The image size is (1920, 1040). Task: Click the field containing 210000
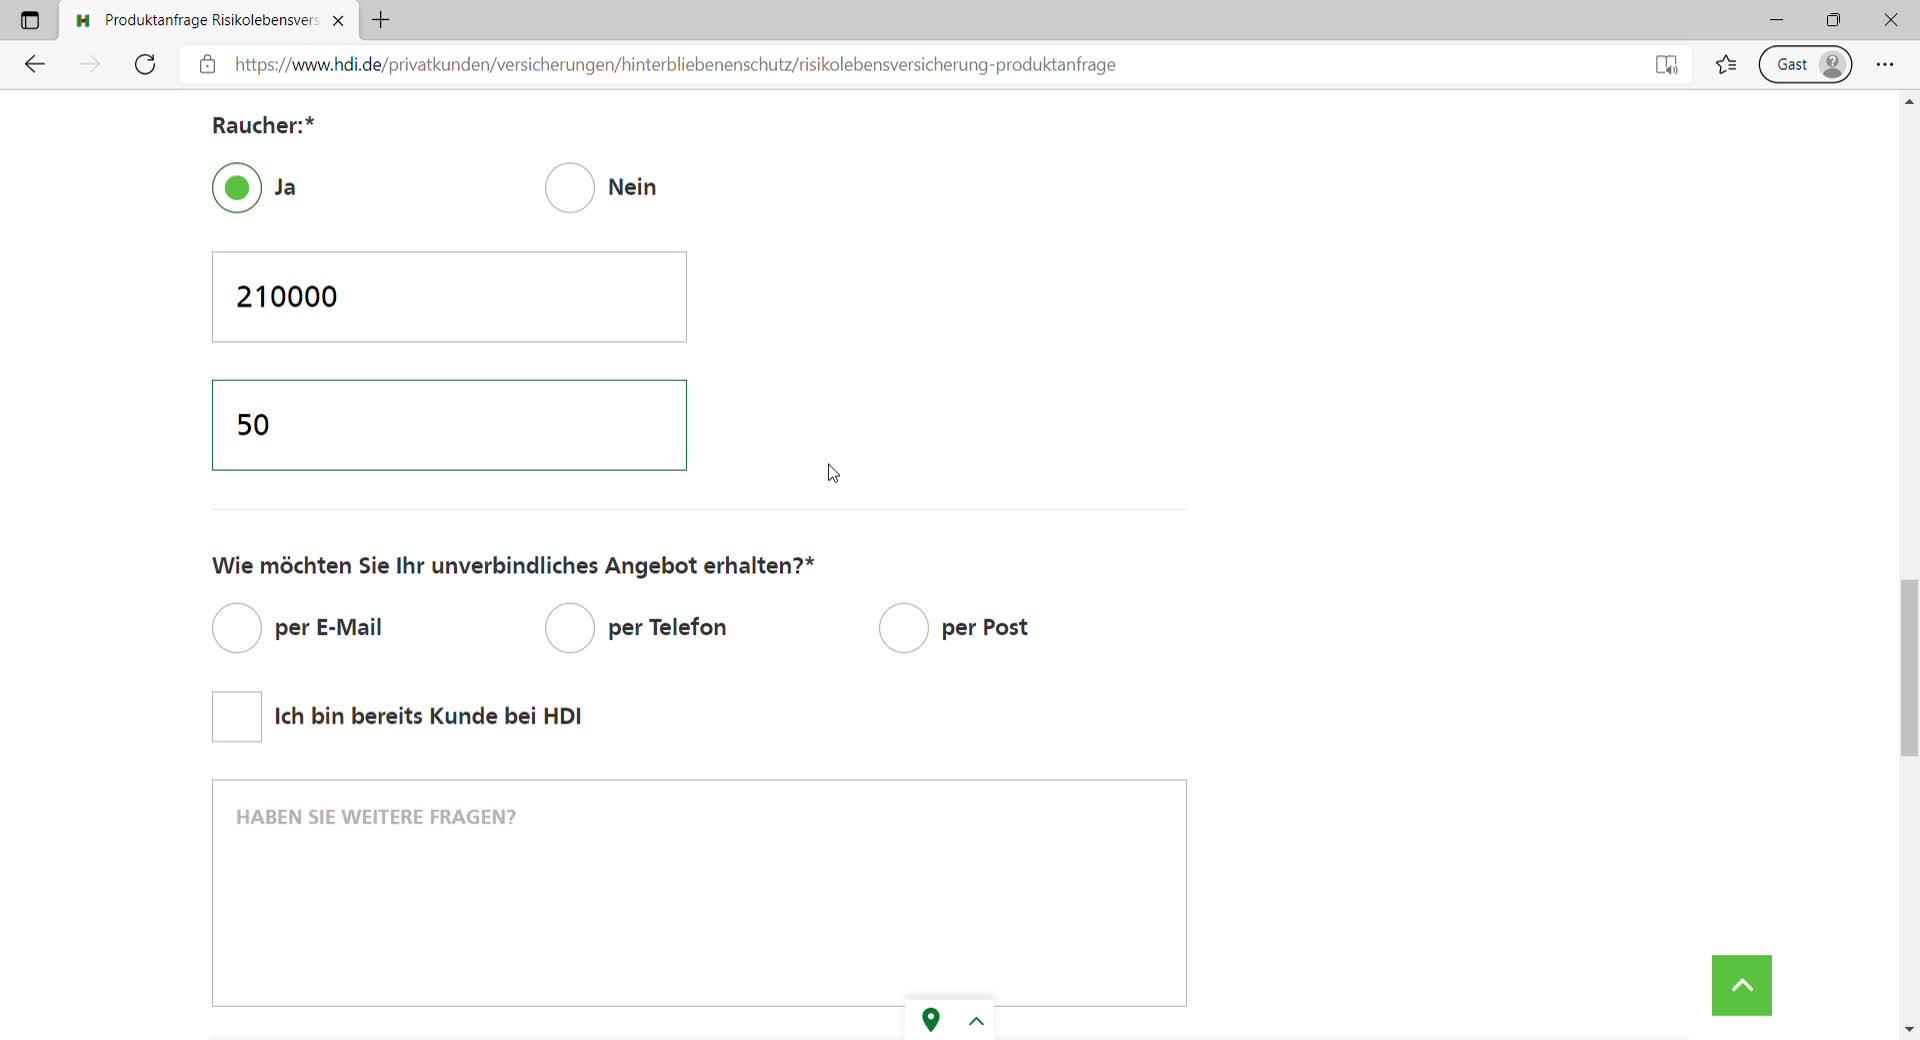pyautogui.click(x=449, y=297)
